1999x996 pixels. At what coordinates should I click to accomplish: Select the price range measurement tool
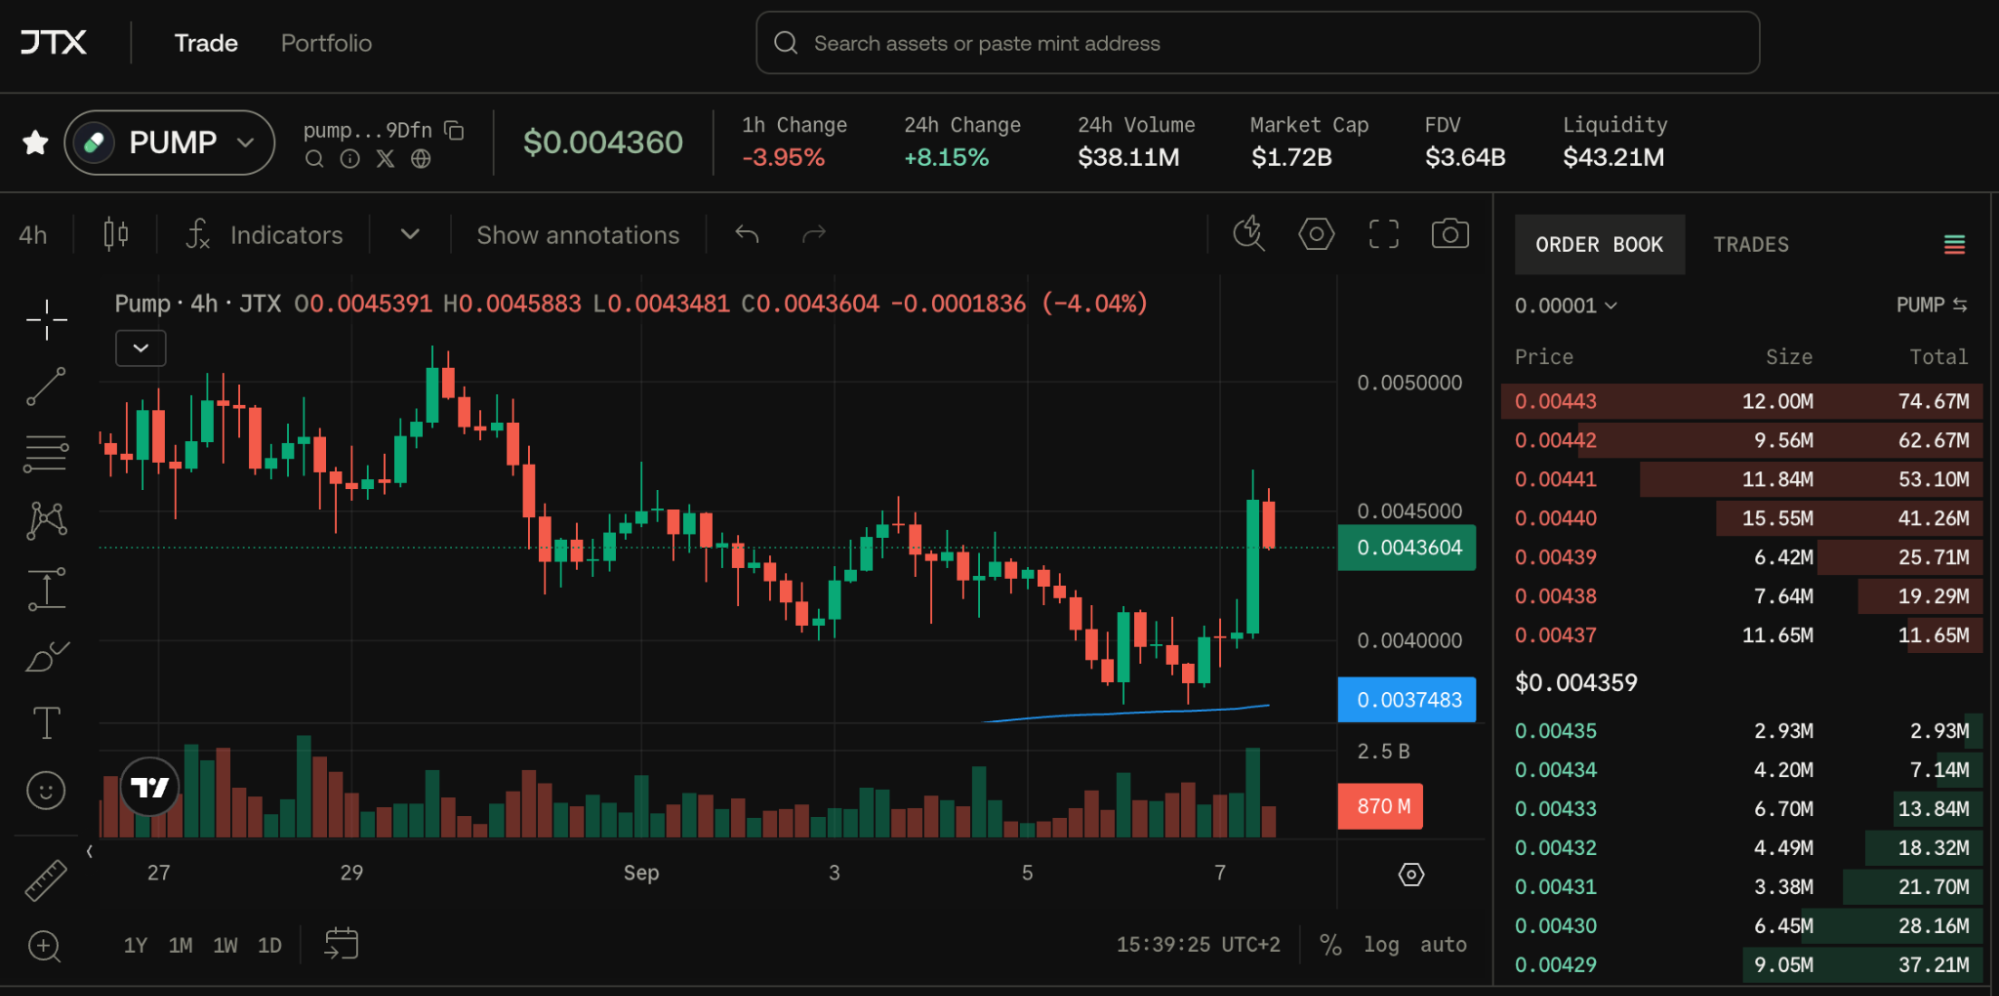[46, 589]
